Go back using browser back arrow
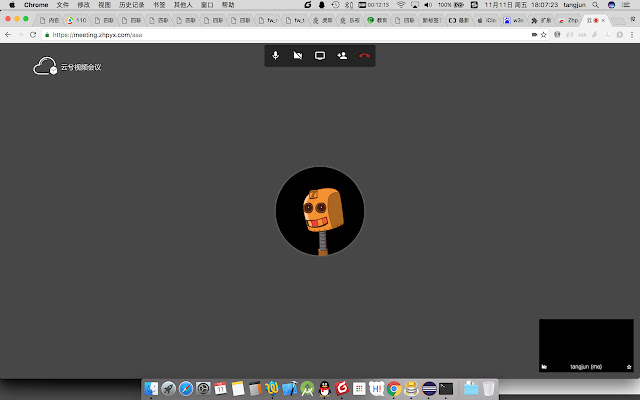 tap(8, 34)
